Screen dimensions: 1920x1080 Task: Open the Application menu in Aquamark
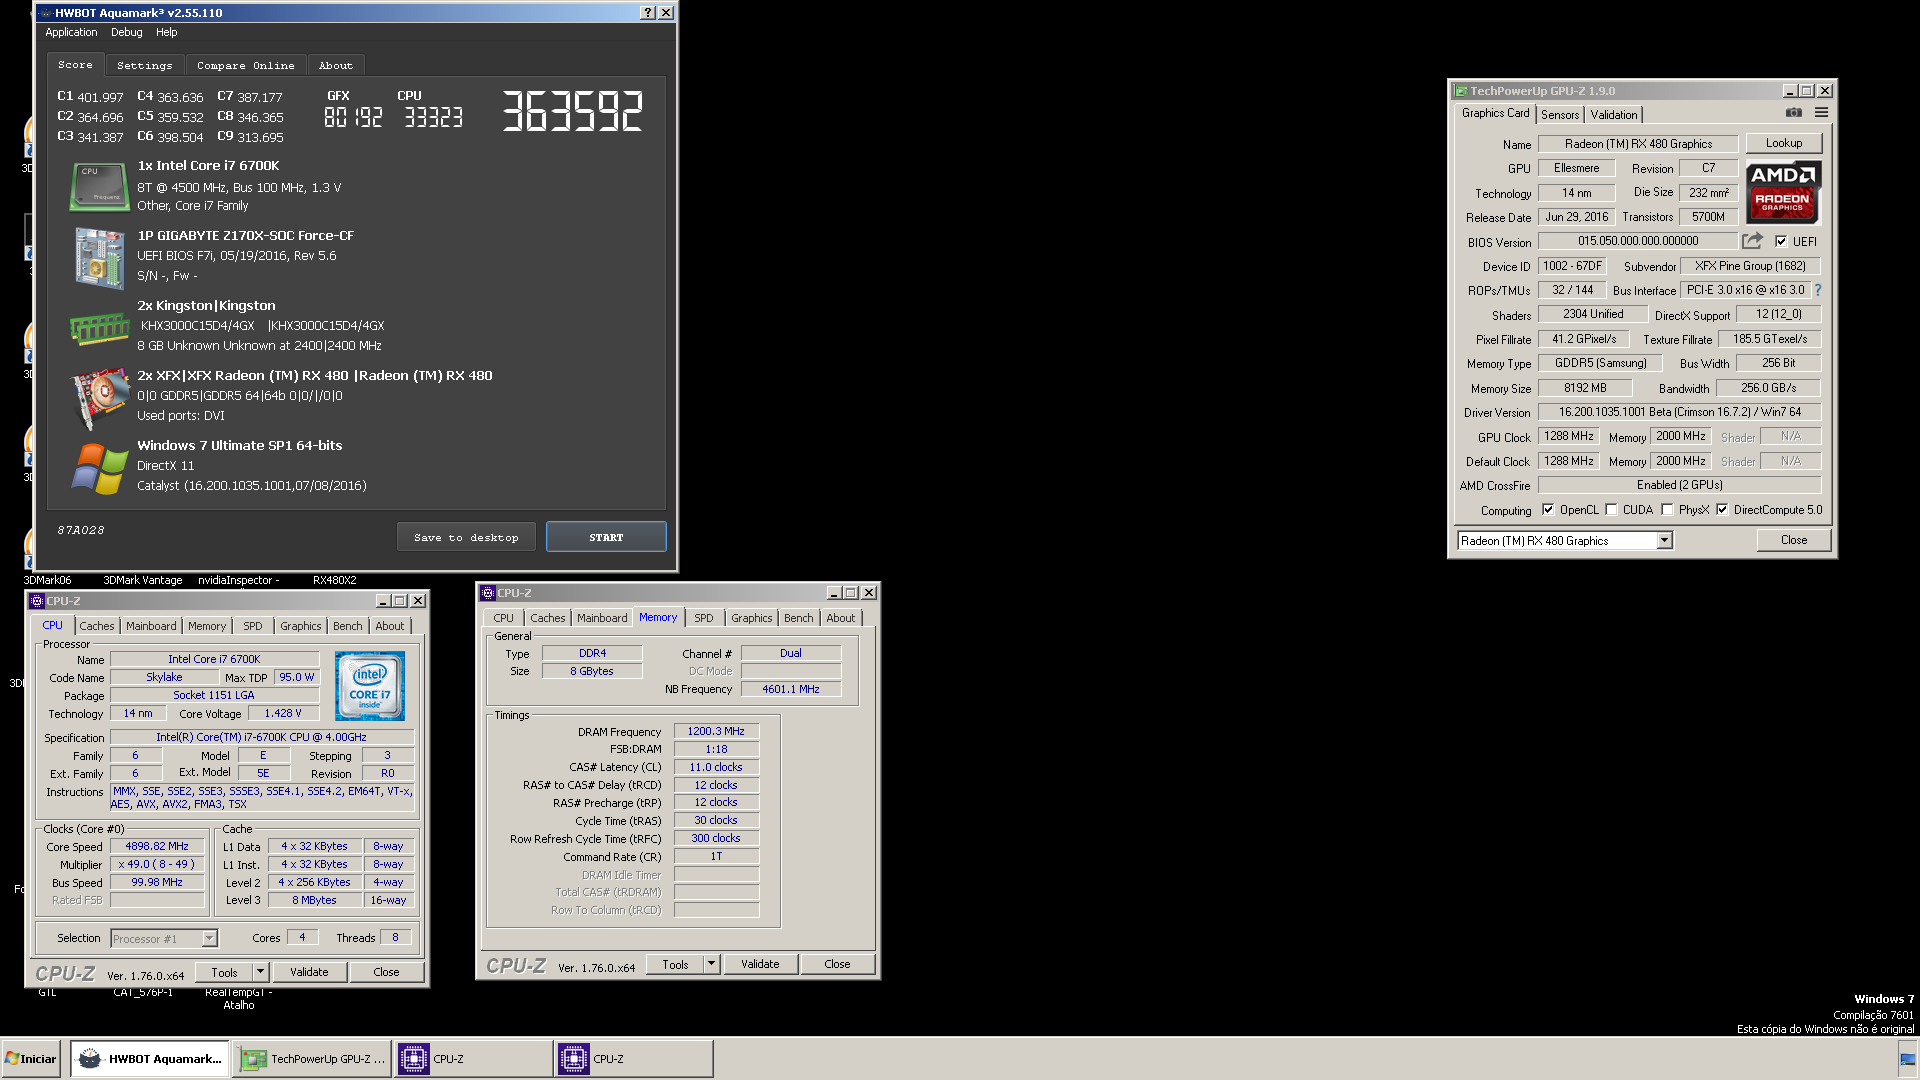tap(71, 32)
